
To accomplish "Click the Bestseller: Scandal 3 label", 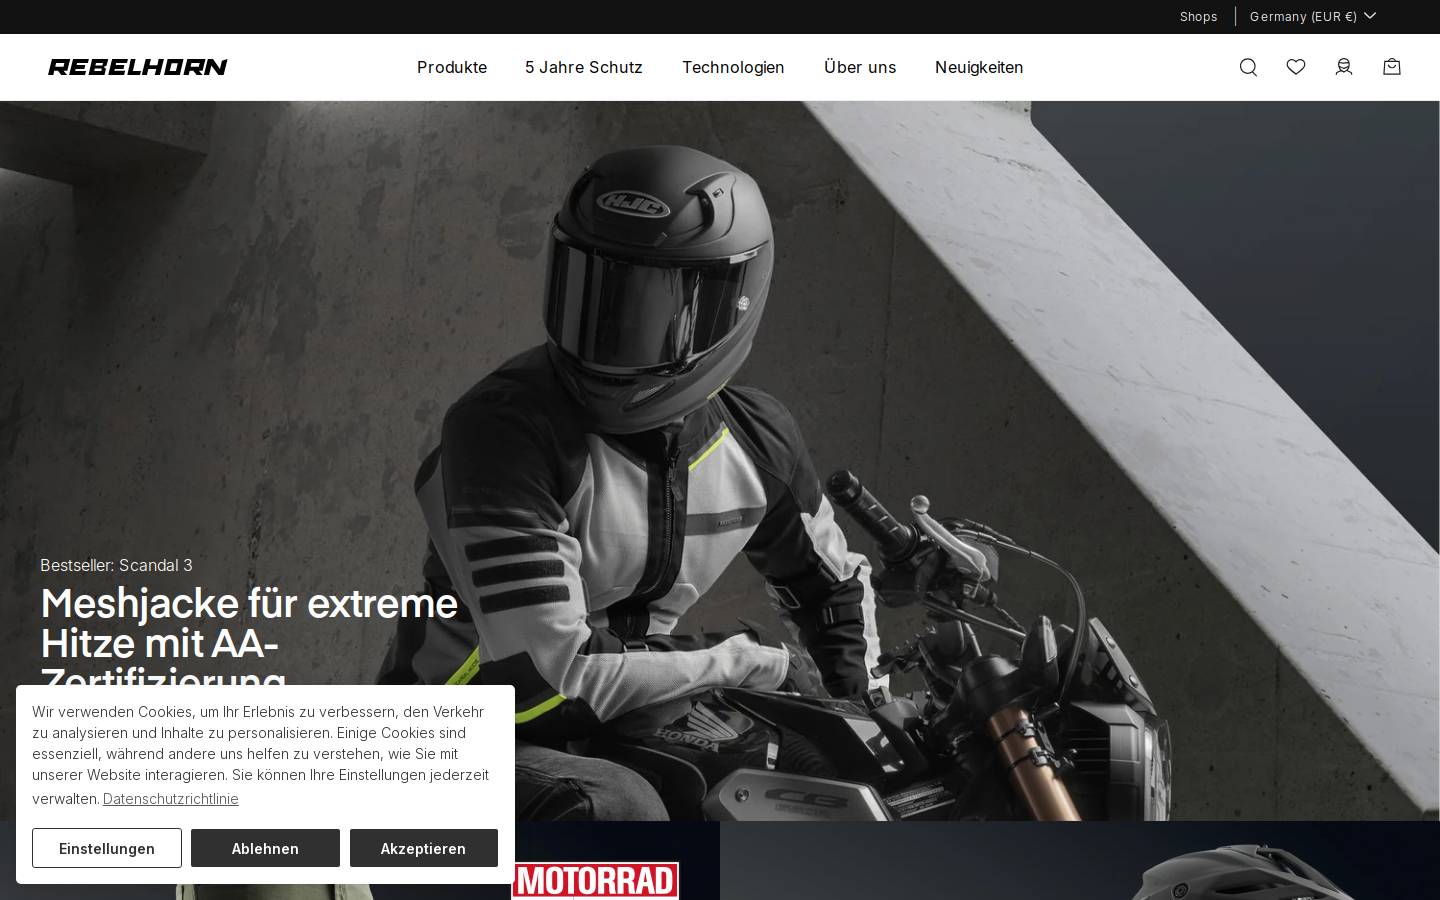I will tap(116, 565).
